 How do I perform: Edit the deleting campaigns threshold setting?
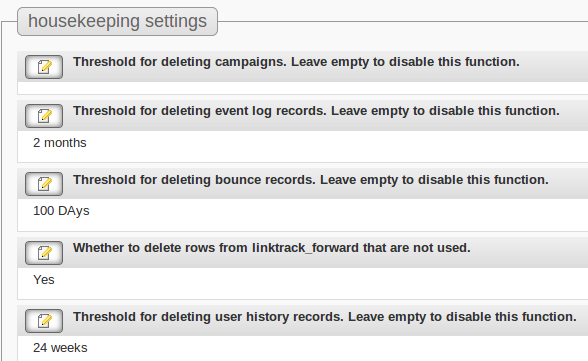tap(44, 67)
